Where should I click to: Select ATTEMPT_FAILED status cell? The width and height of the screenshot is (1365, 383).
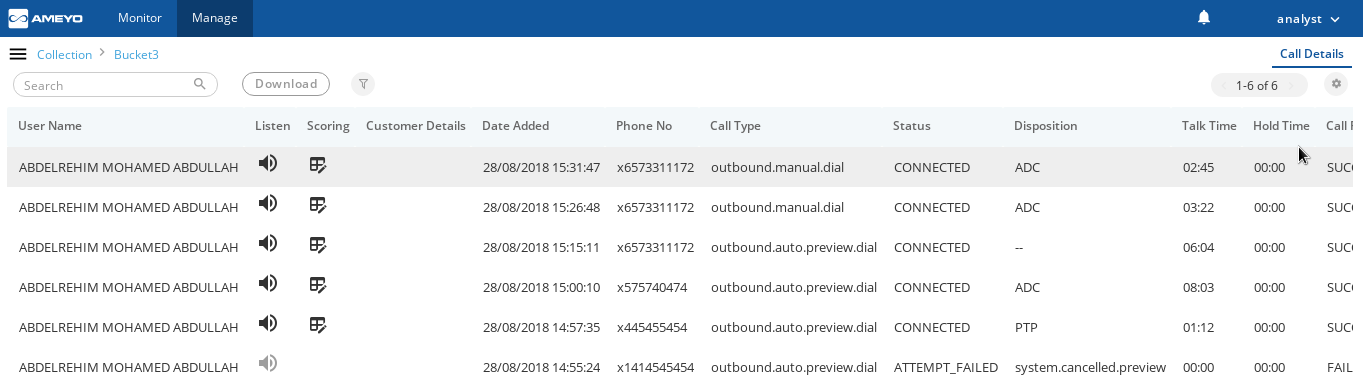tap(946, 367)
